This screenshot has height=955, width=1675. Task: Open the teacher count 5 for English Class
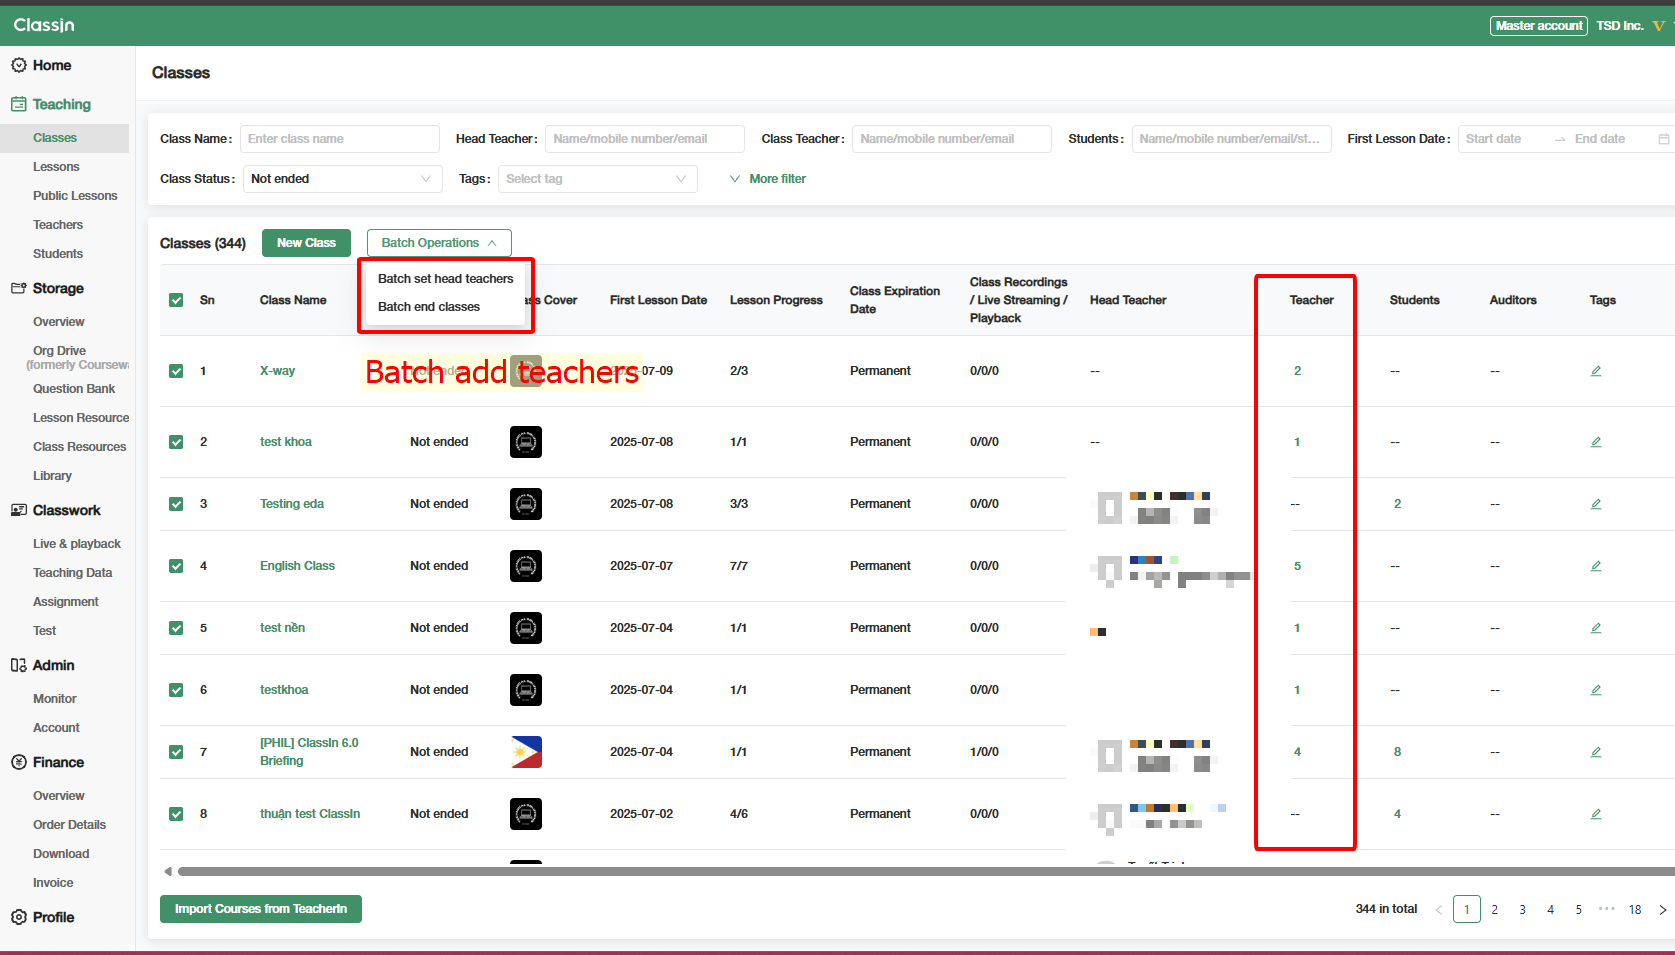[1297, 566]
